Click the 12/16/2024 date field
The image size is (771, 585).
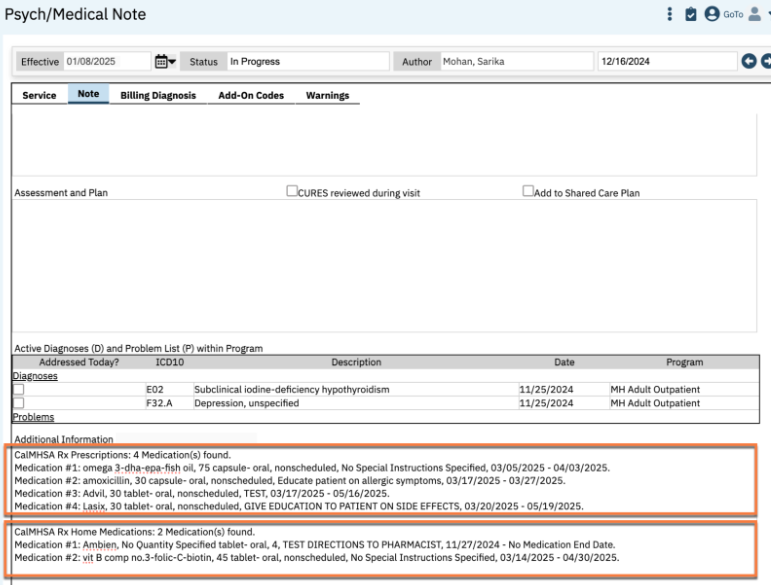click(x=667, y=61)
